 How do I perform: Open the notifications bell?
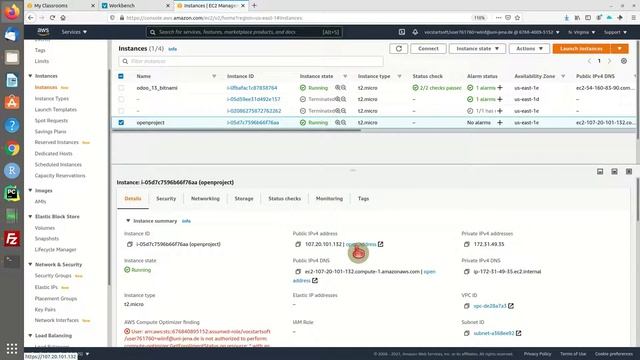coord(415,32)
